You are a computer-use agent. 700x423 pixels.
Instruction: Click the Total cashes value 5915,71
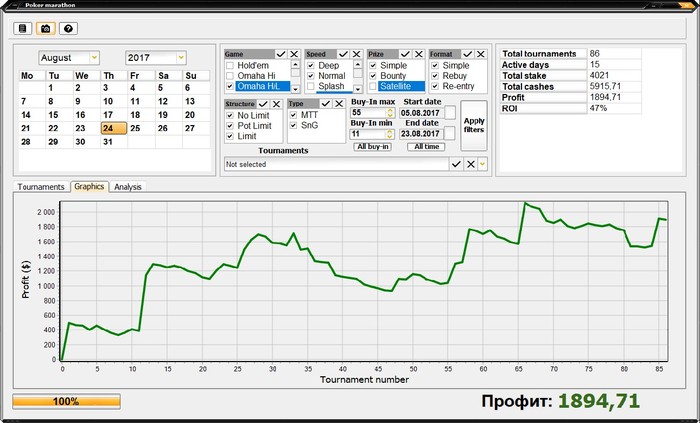614,87
